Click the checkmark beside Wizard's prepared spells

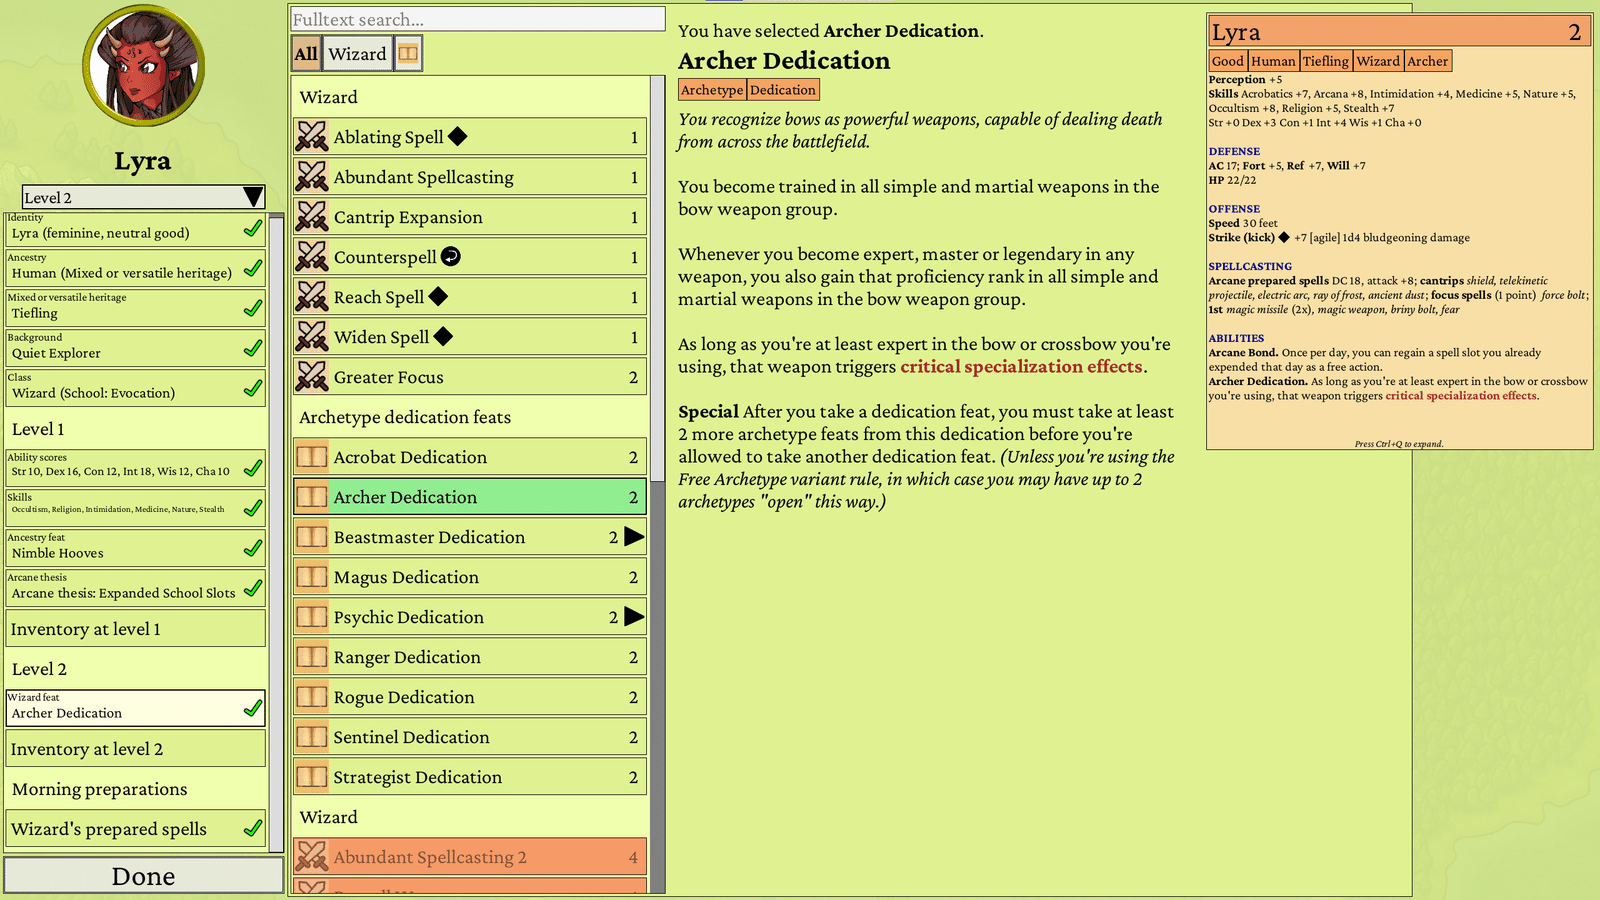tap(253, 828)
